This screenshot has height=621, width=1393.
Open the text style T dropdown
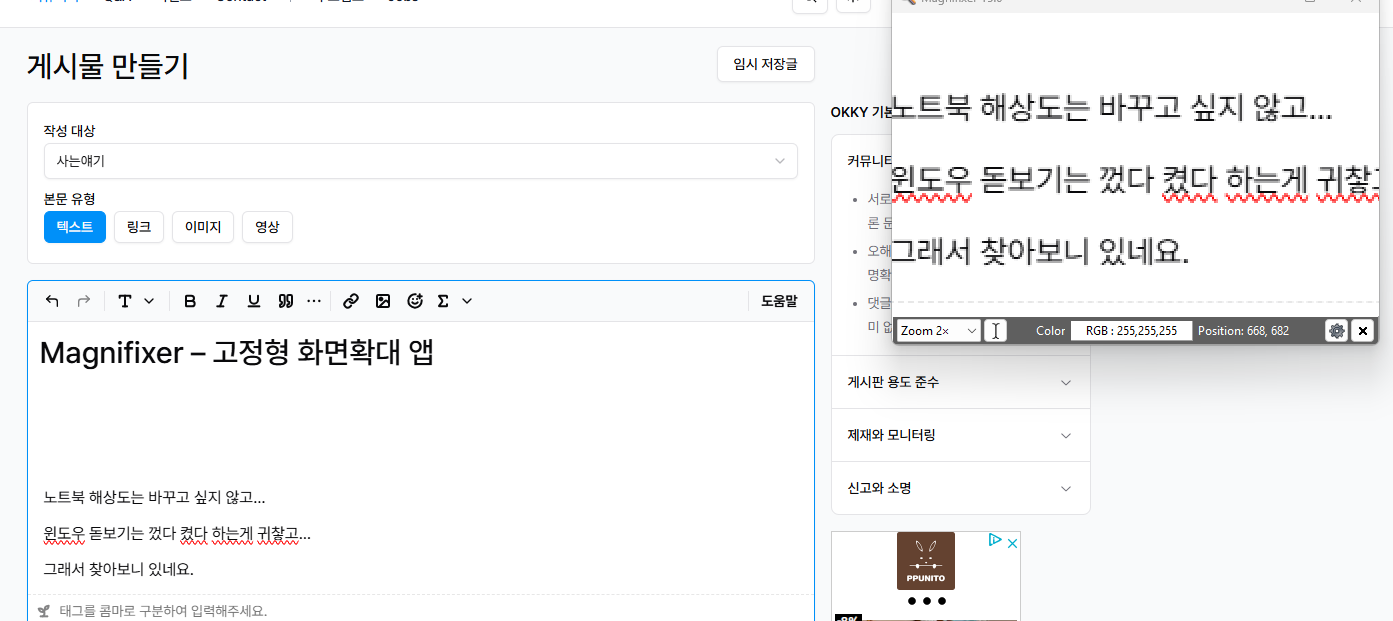pos(136,301)
